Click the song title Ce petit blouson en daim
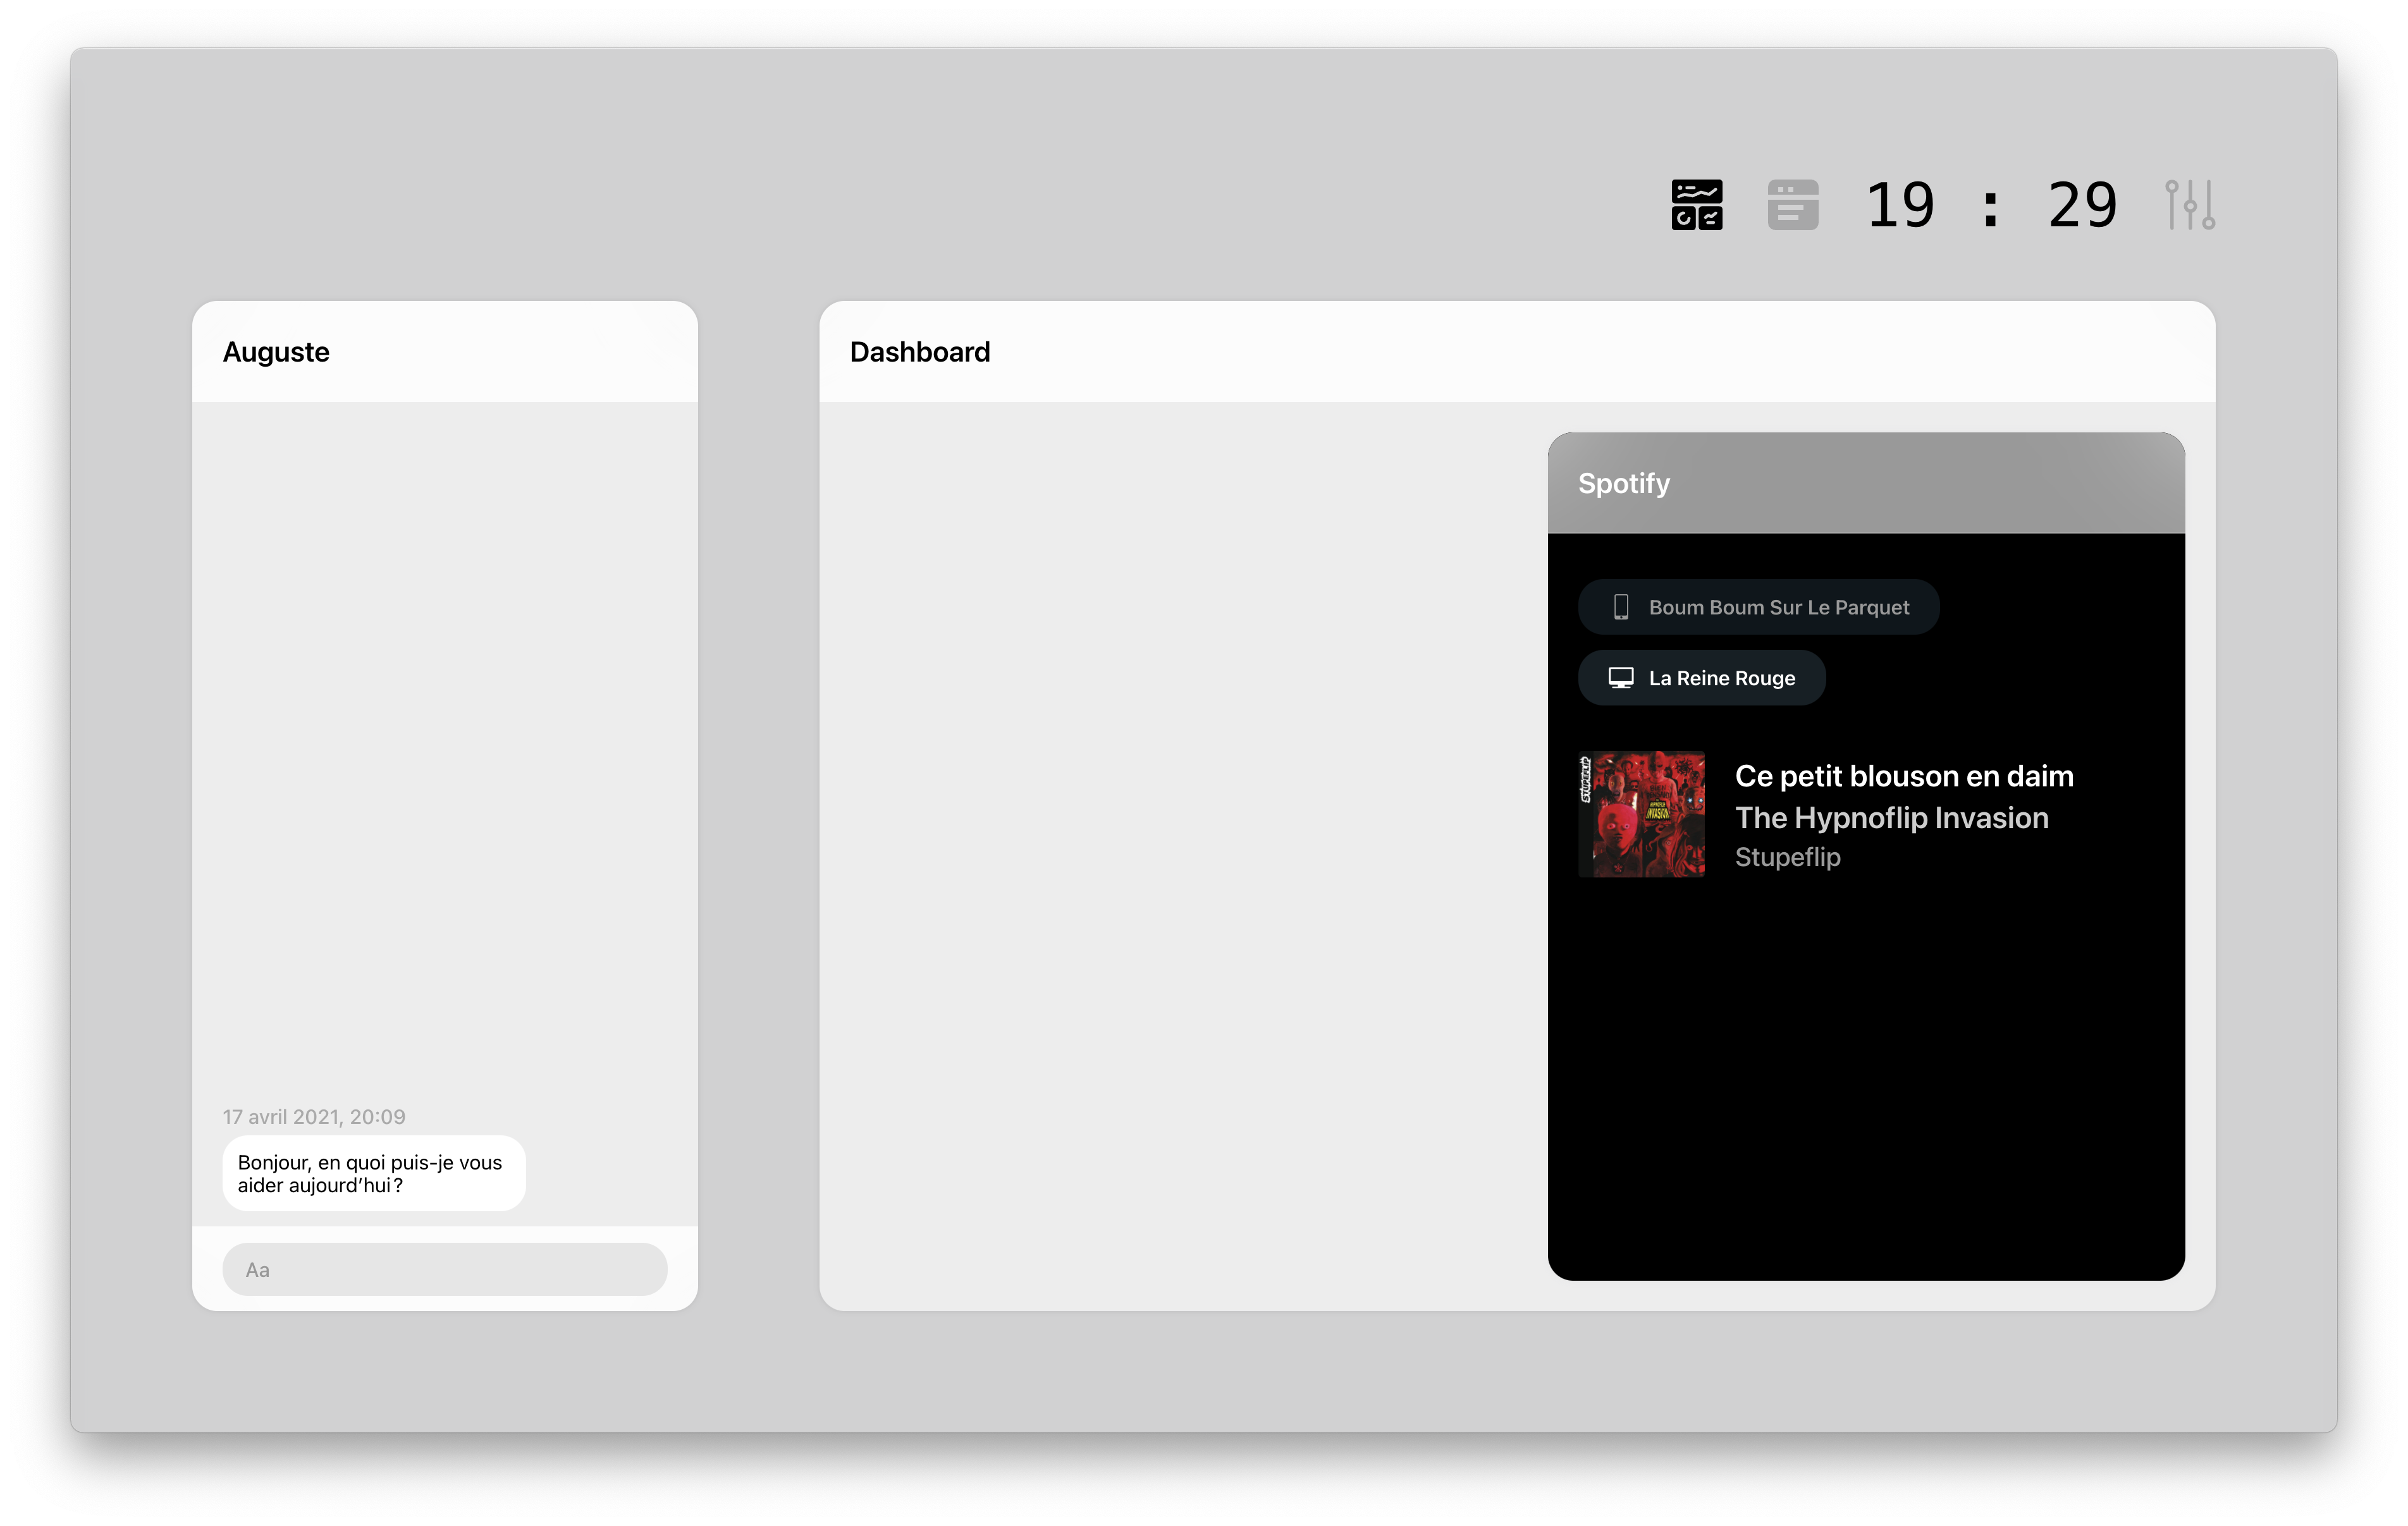The height and width of the screenshot is (1526, 2408). [1903, 776]
